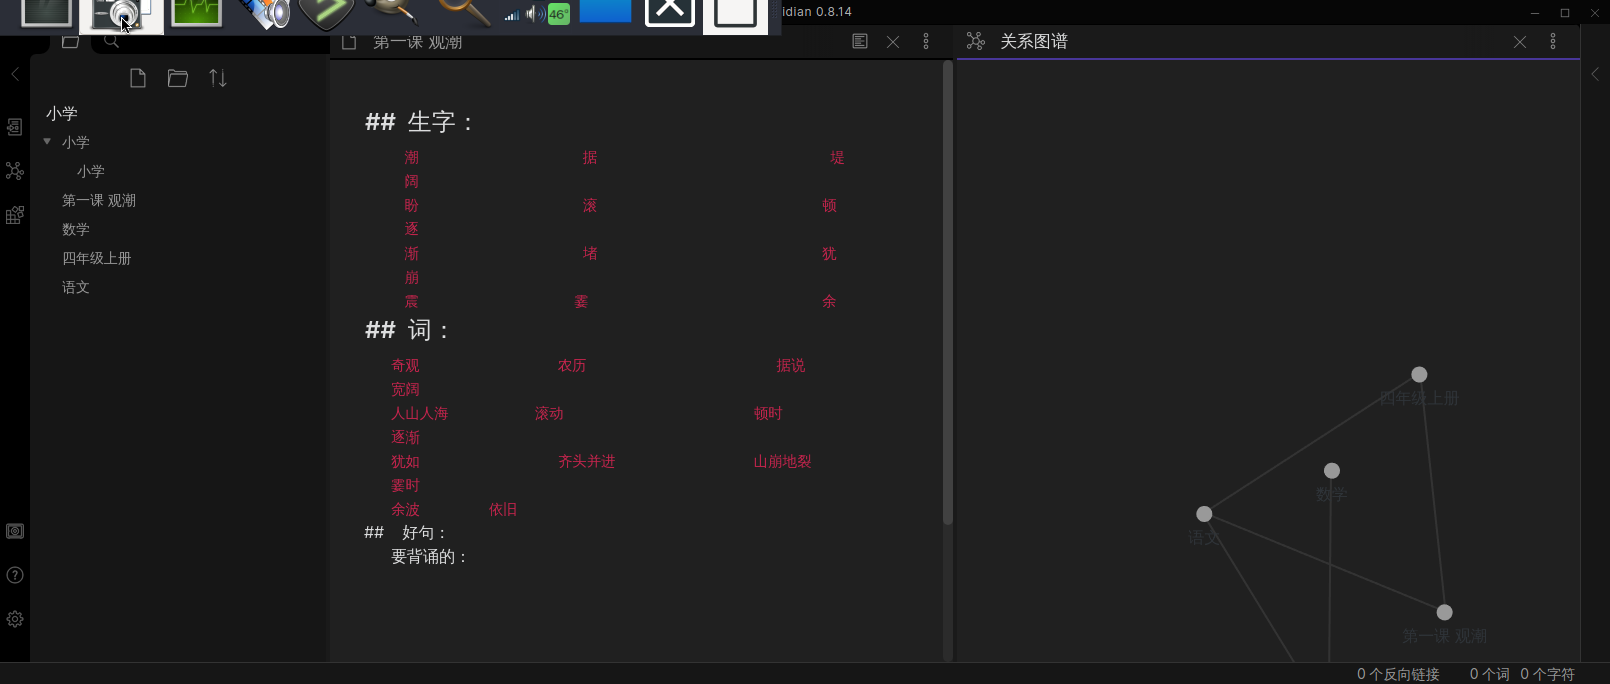Open the help icon in ribbon
This screenshot has width=1610, height=684.
[x=15, y=575]
